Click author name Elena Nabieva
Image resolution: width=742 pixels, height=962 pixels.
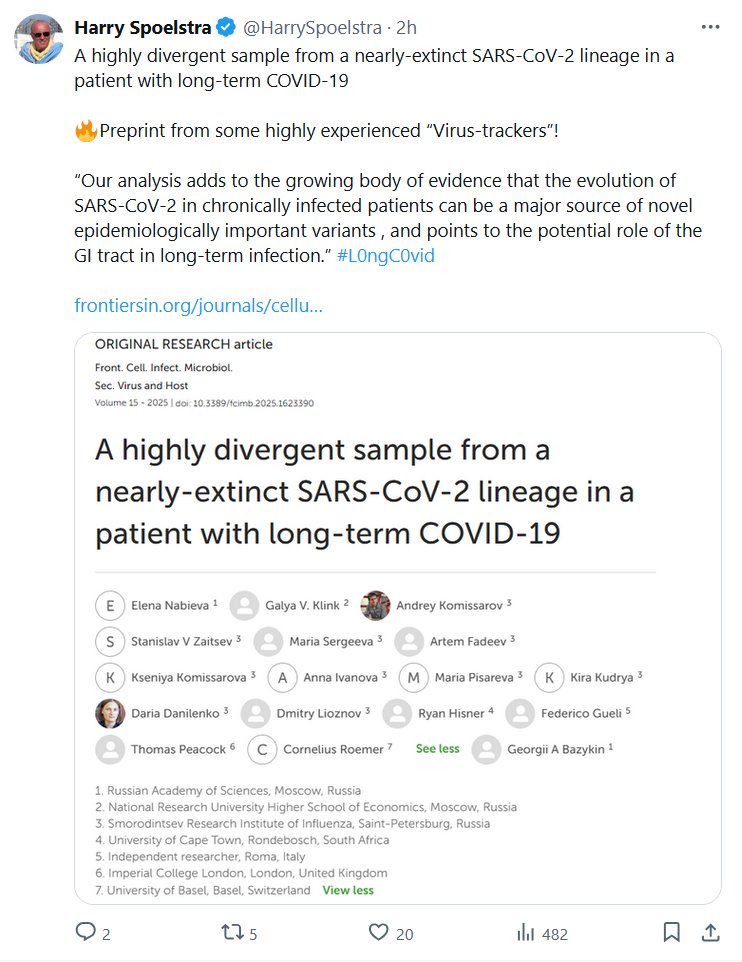(x=170, y=605)
